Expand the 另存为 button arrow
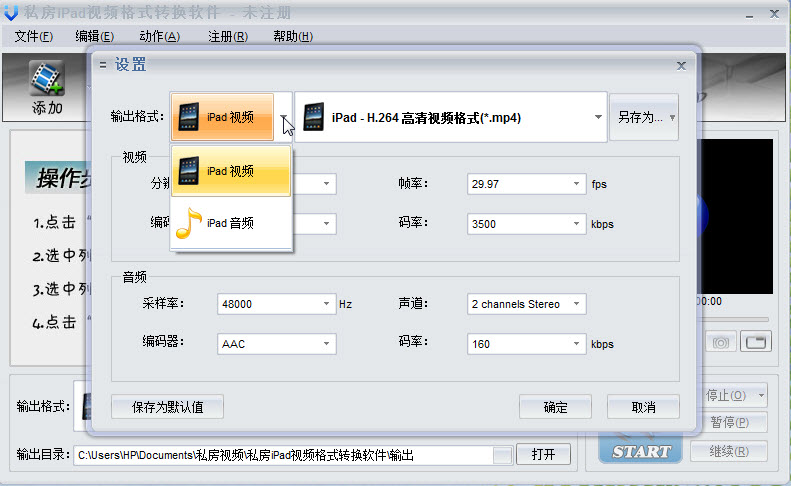Screen dimensions: 791x486 pyautogui.click(x=672, y=118)
